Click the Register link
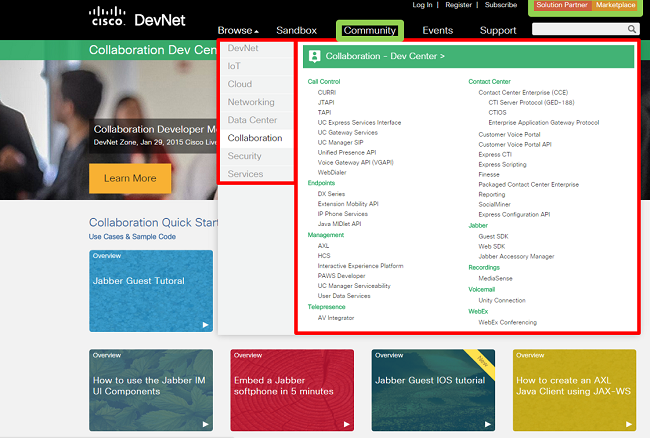Image resolution: width=650 pixels, height=438 pixels. [x=458, y=5]
